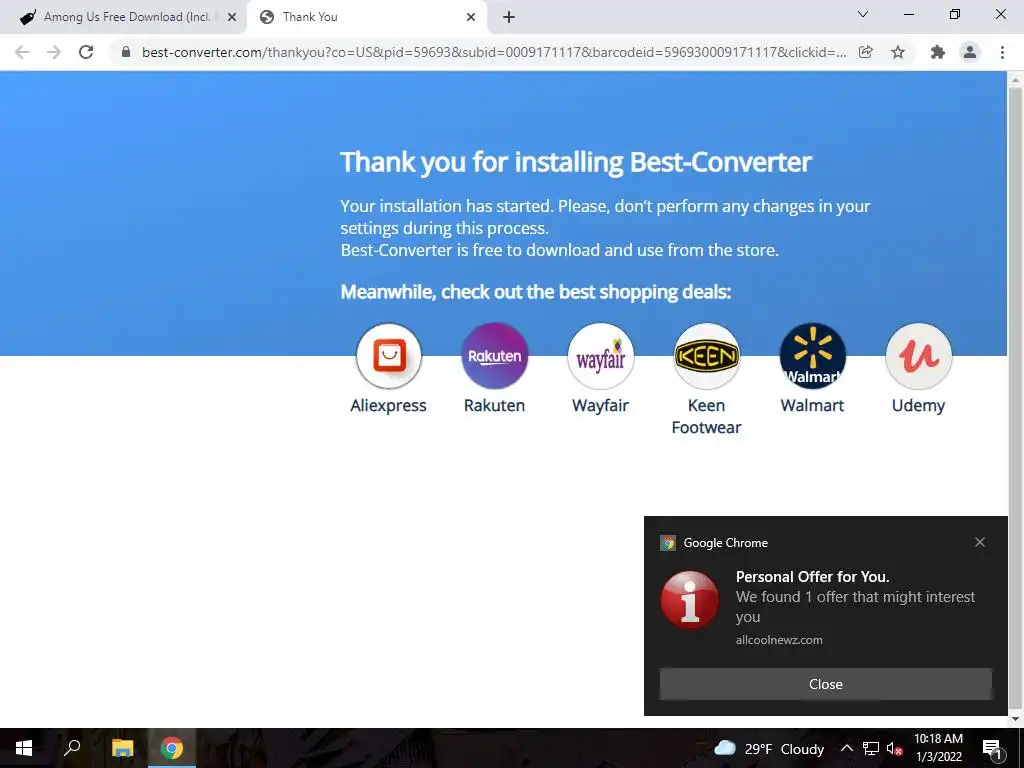
Task: Open the Extensions puzzle menu
Action: click(x=938, y=52)
